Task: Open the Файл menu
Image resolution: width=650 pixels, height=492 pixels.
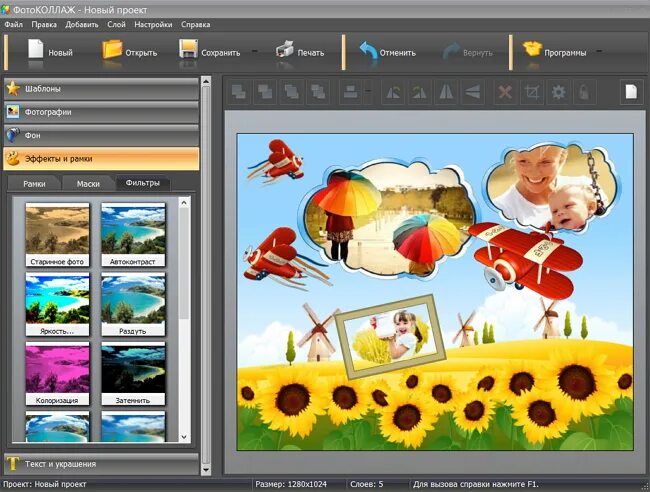Action: tap(14, 24)
